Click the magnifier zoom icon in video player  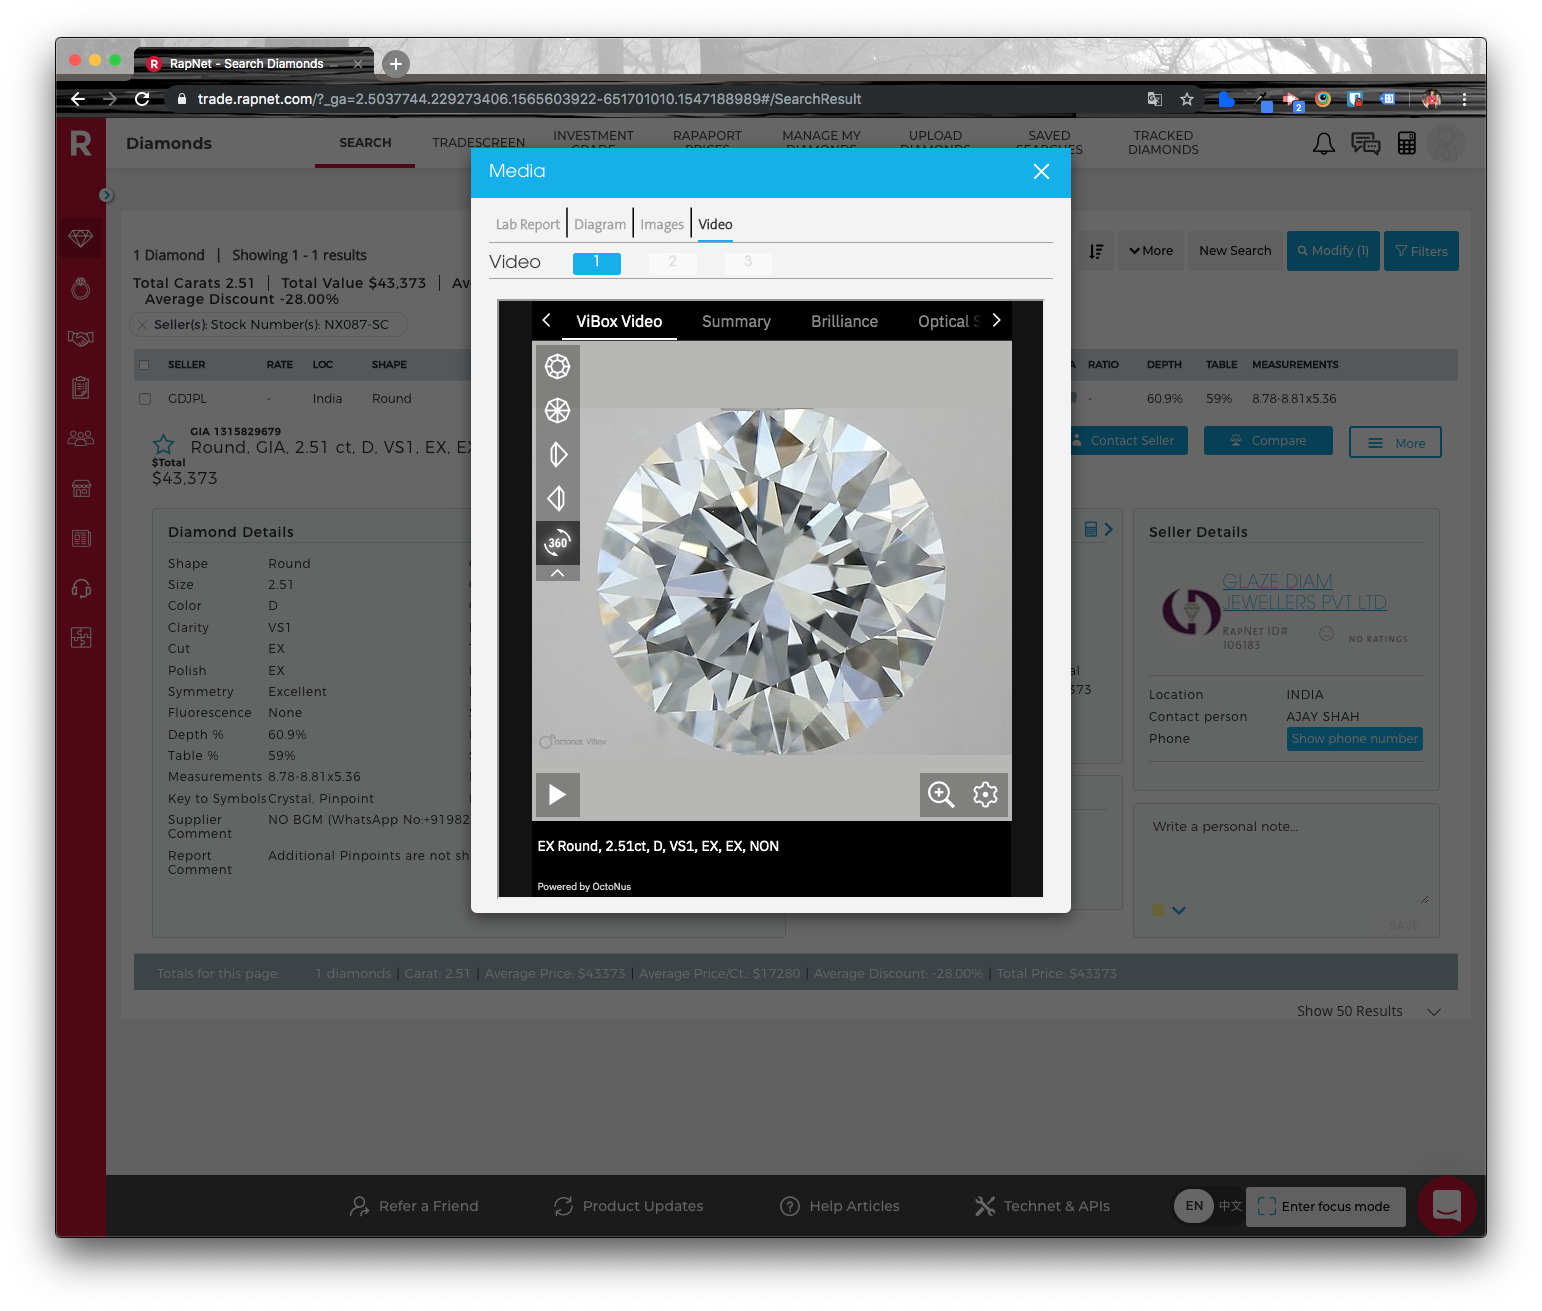pos(941,794)
